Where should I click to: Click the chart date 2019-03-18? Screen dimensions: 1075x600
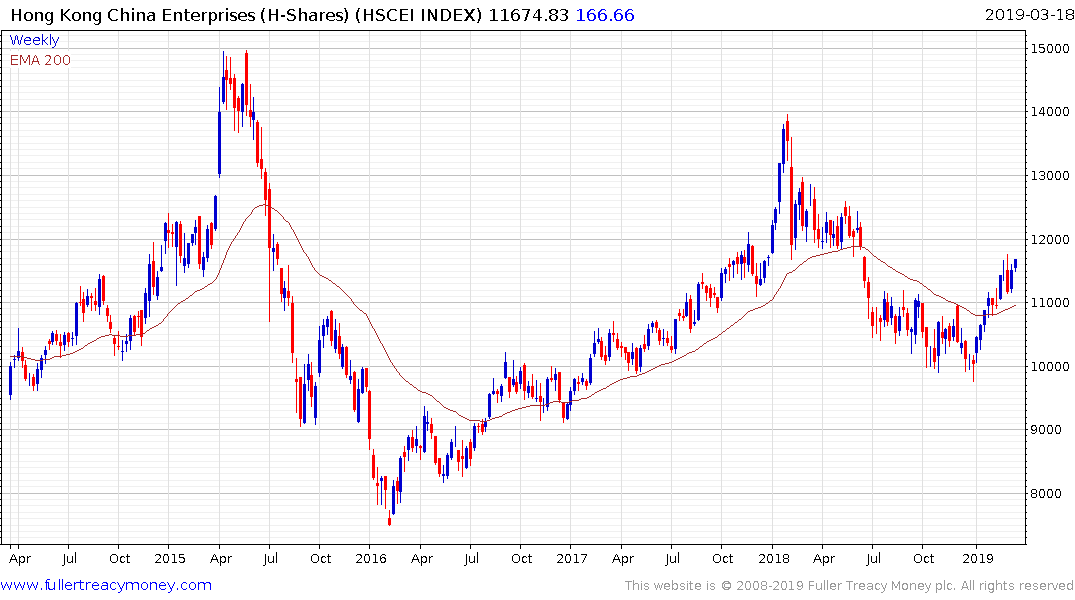[x=1027, y=14]
